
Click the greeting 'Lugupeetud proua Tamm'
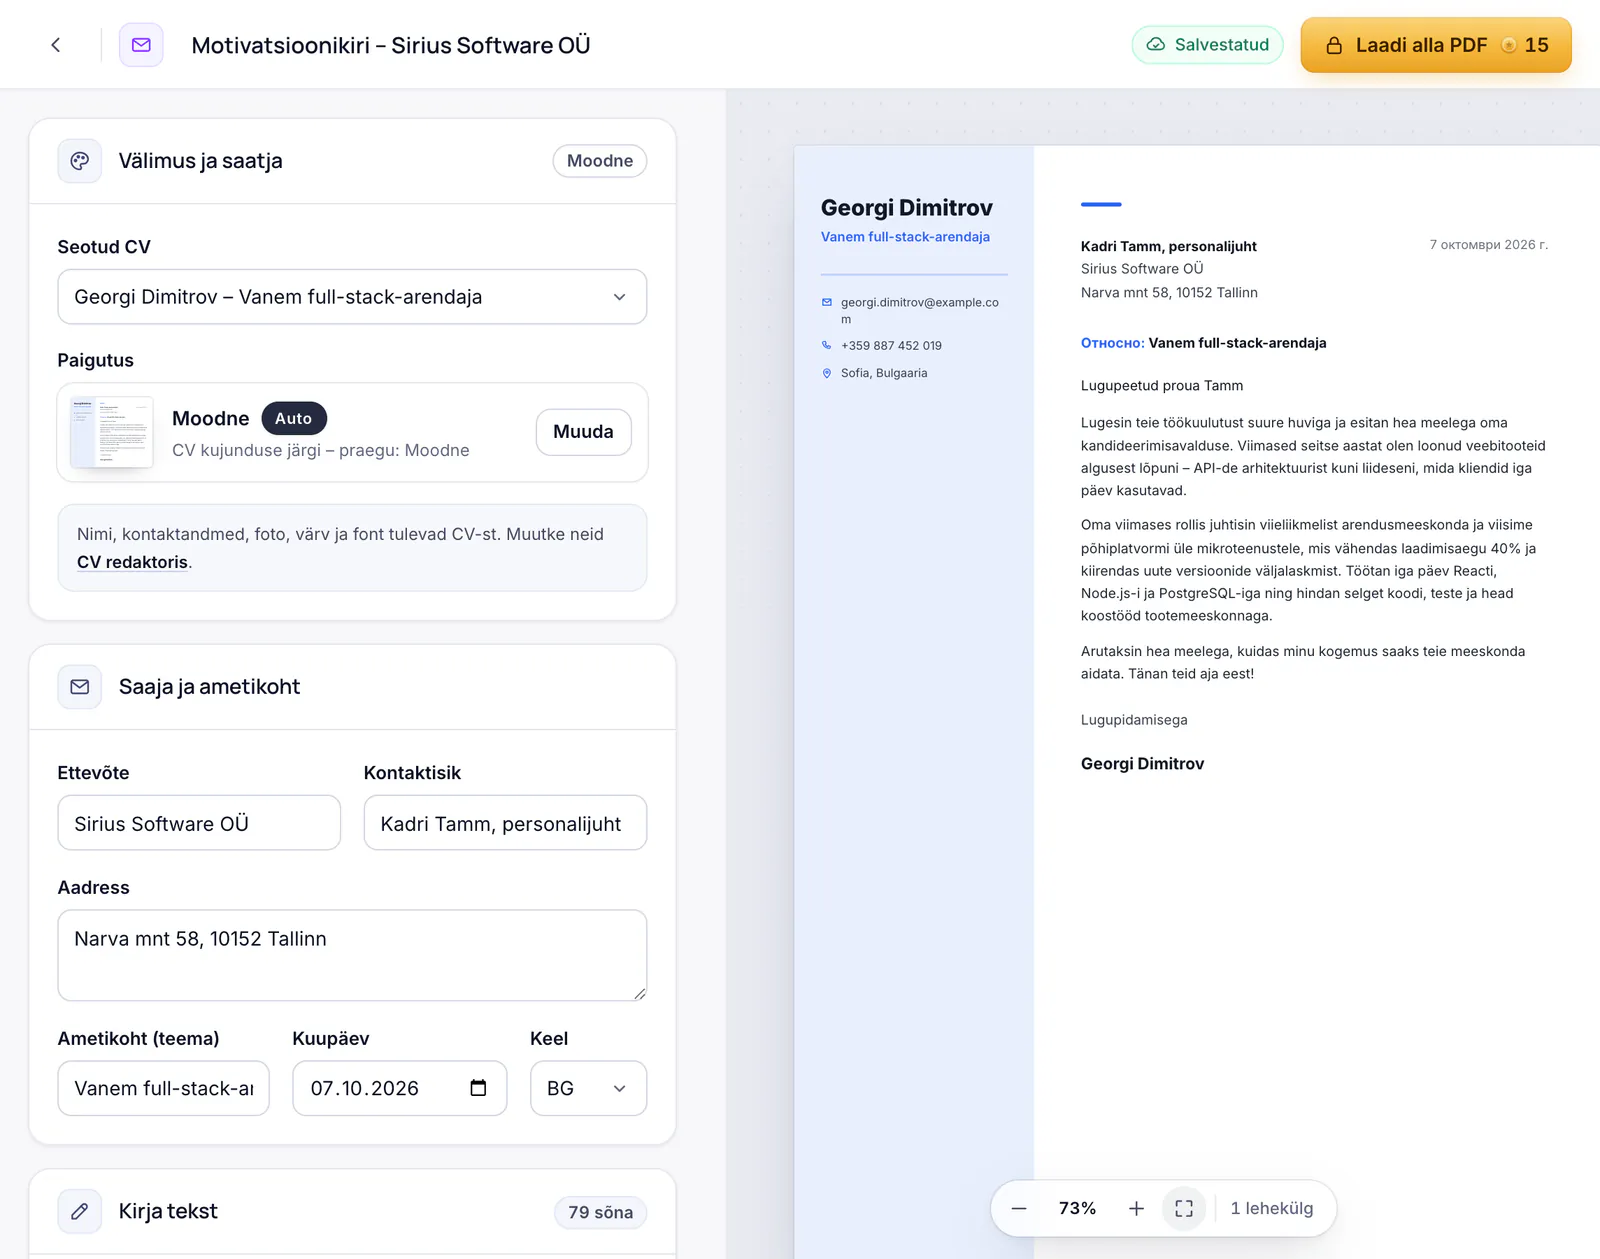coord(1162,386)
